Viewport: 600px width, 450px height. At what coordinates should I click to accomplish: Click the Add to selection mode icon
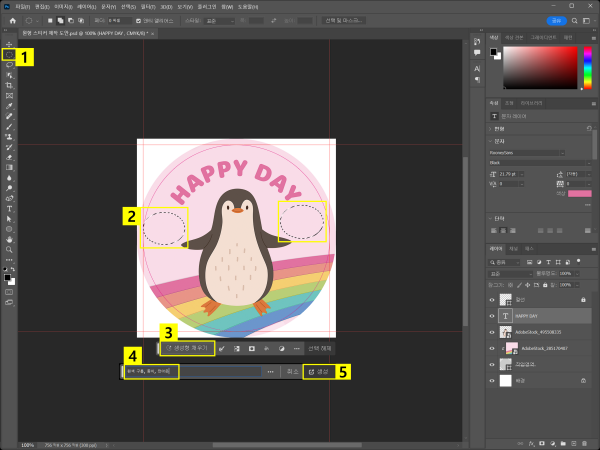pyautogui.click(x=60, y=19)
